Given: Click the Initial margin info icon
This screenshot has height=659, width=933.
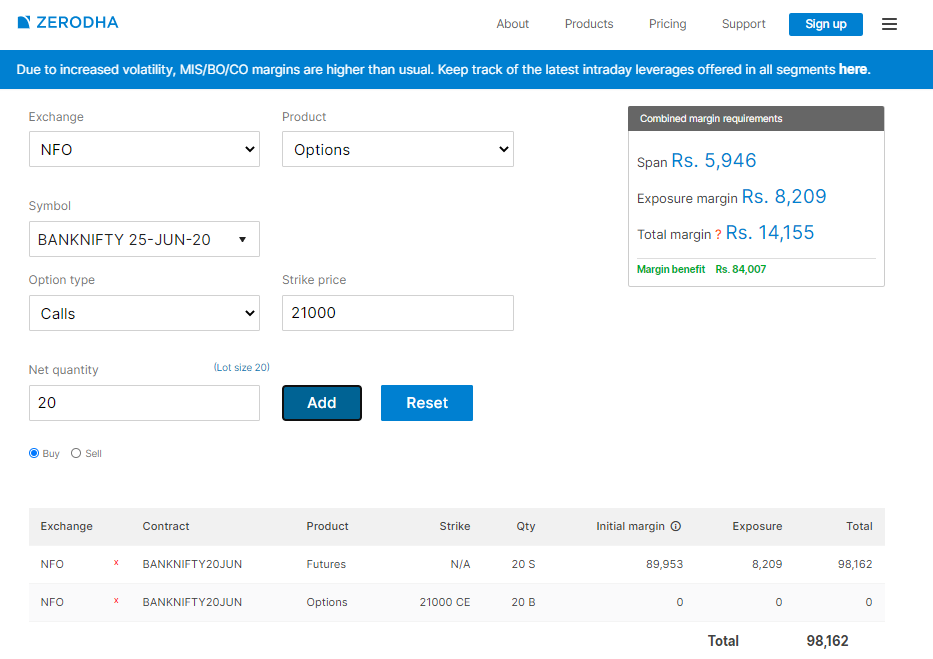Looking at the screenshot, I should pos(675,526).
